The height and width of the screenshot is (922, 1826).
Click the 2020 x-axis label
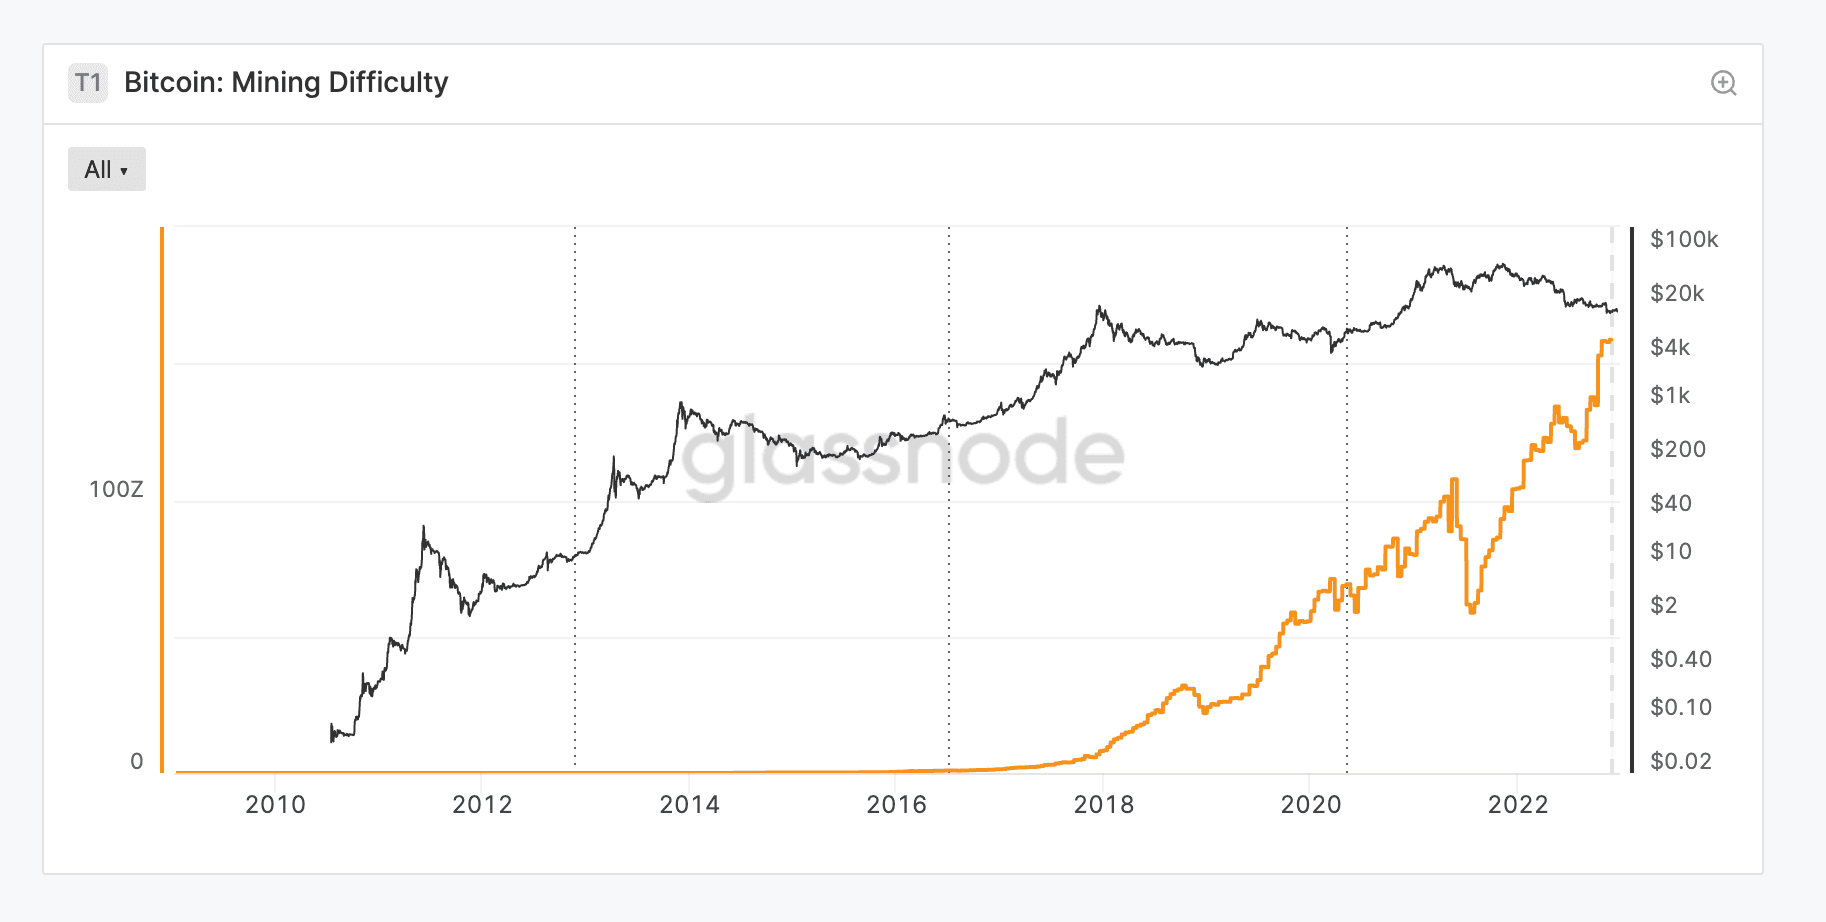(x=1310, y=805)
